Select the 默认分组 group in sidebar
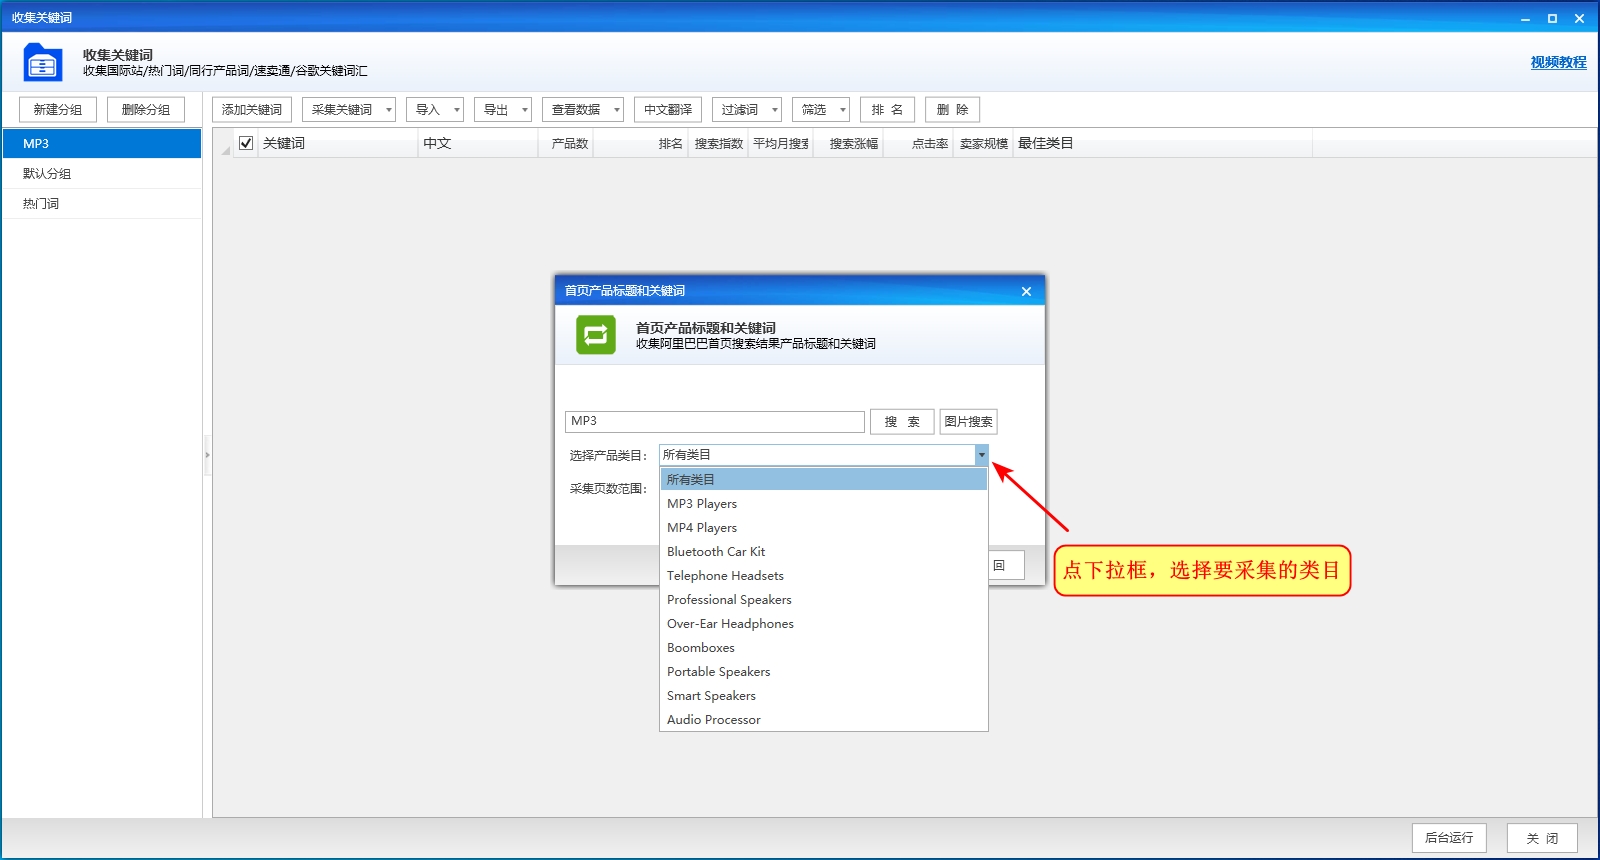Screen dimensions: 1600x860 click(x=102, y=174)
